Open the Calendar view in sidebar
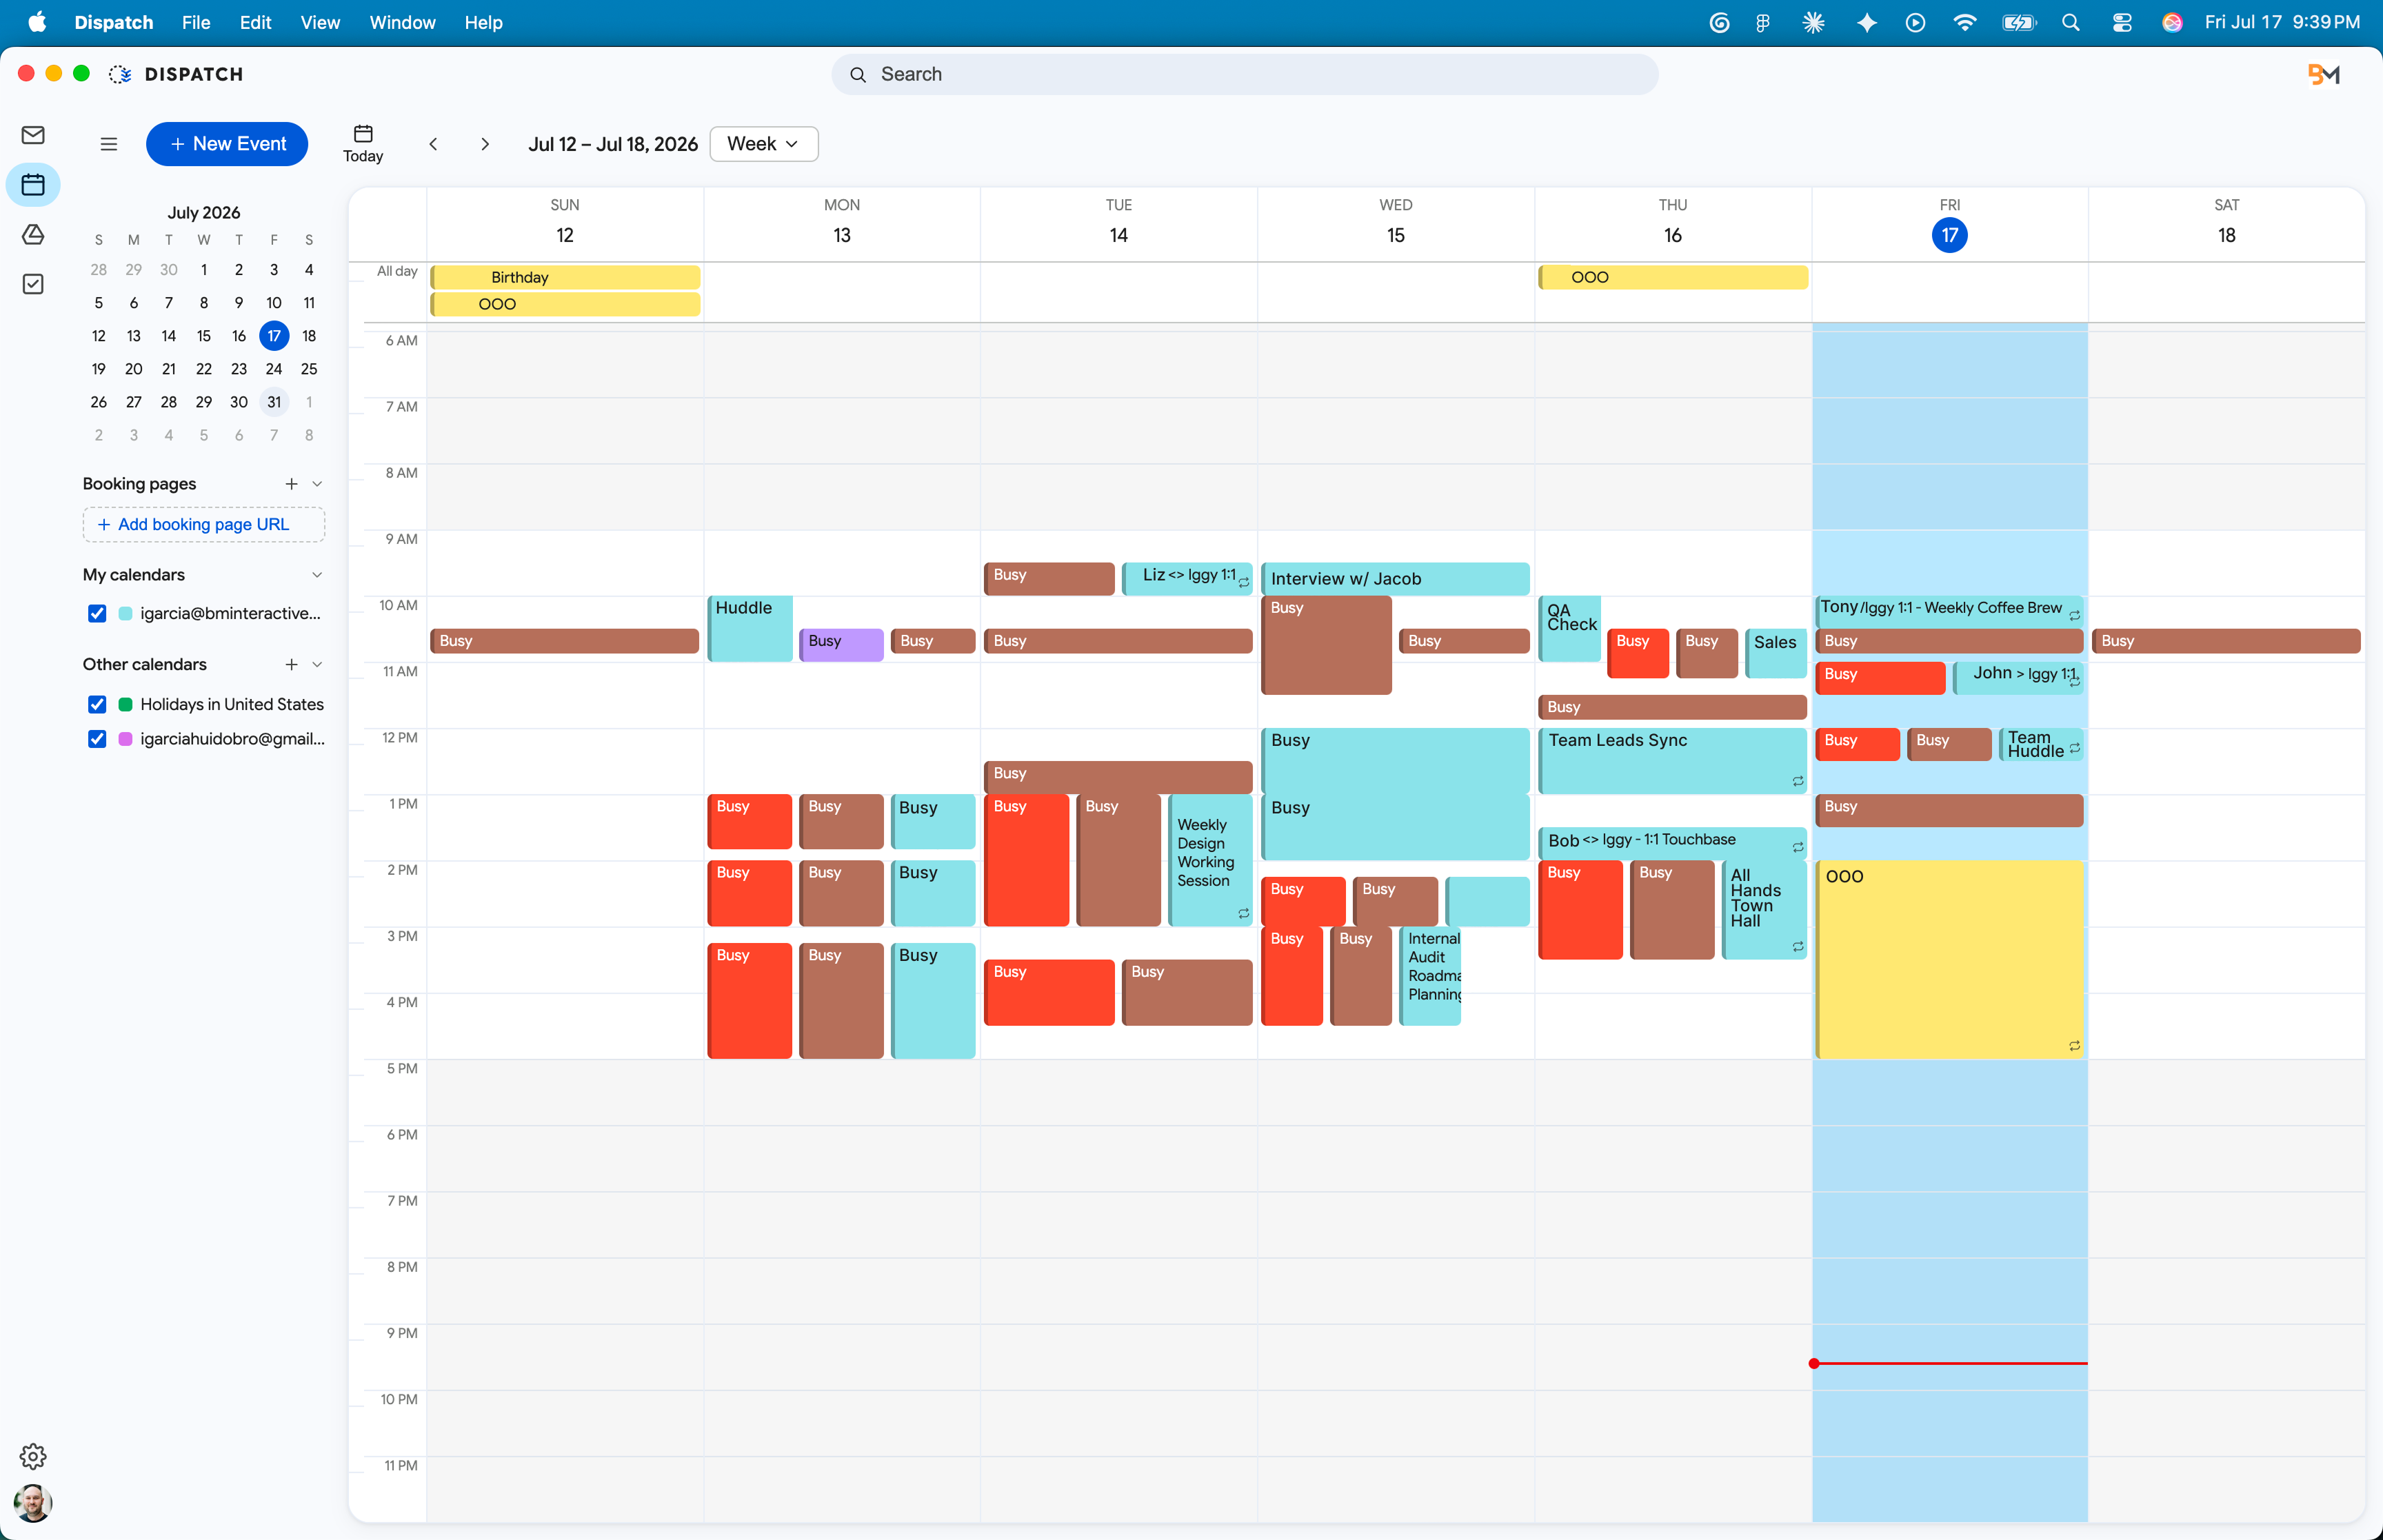Image resolution: width=2383 pixels, height=1540 pixels. pyautogui.click(x=33, y=185)
